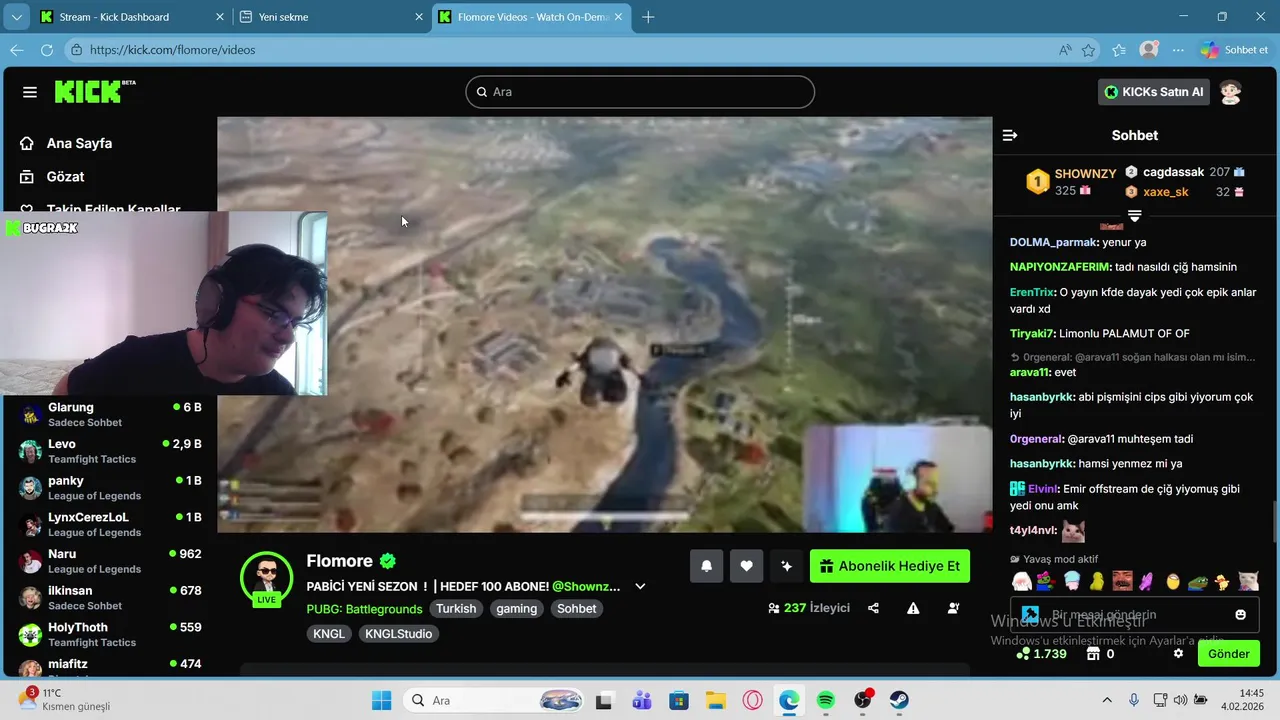Click KICKs Satın Al button

1154,92
